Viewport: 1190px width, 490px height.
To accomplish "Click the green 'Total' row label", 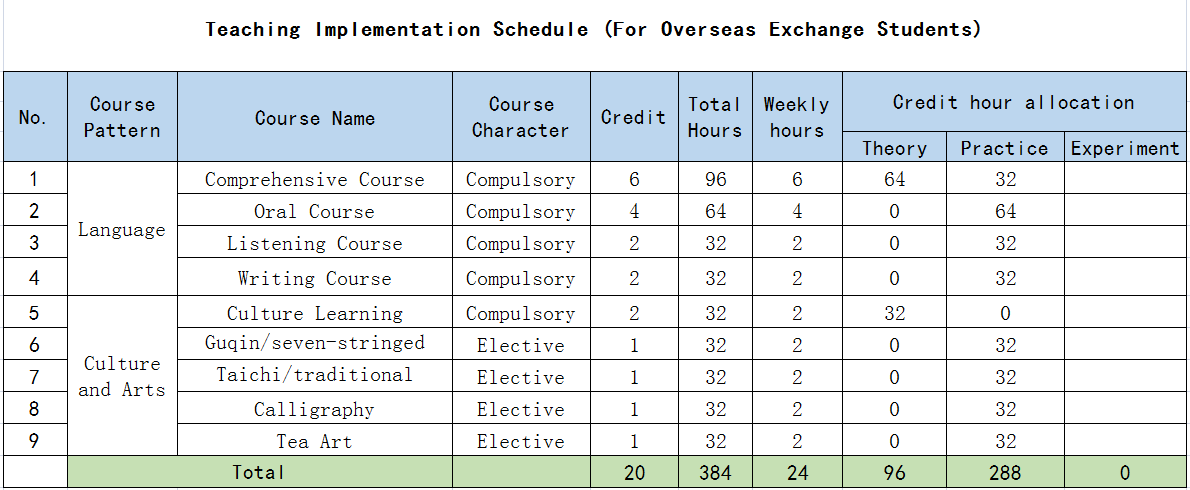I will [x=259, y=472].
